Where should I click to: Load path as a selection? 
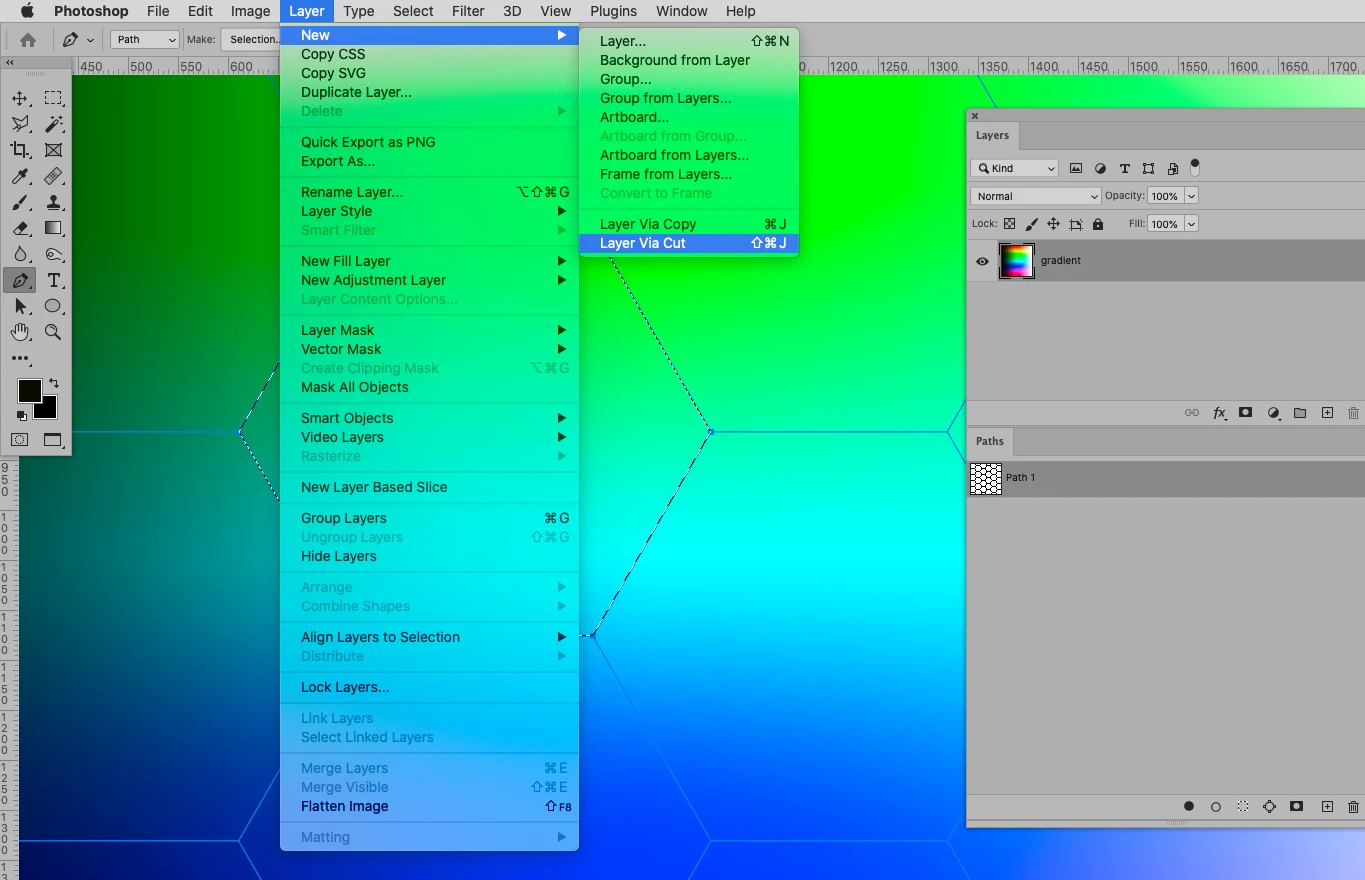(1243, 806)
